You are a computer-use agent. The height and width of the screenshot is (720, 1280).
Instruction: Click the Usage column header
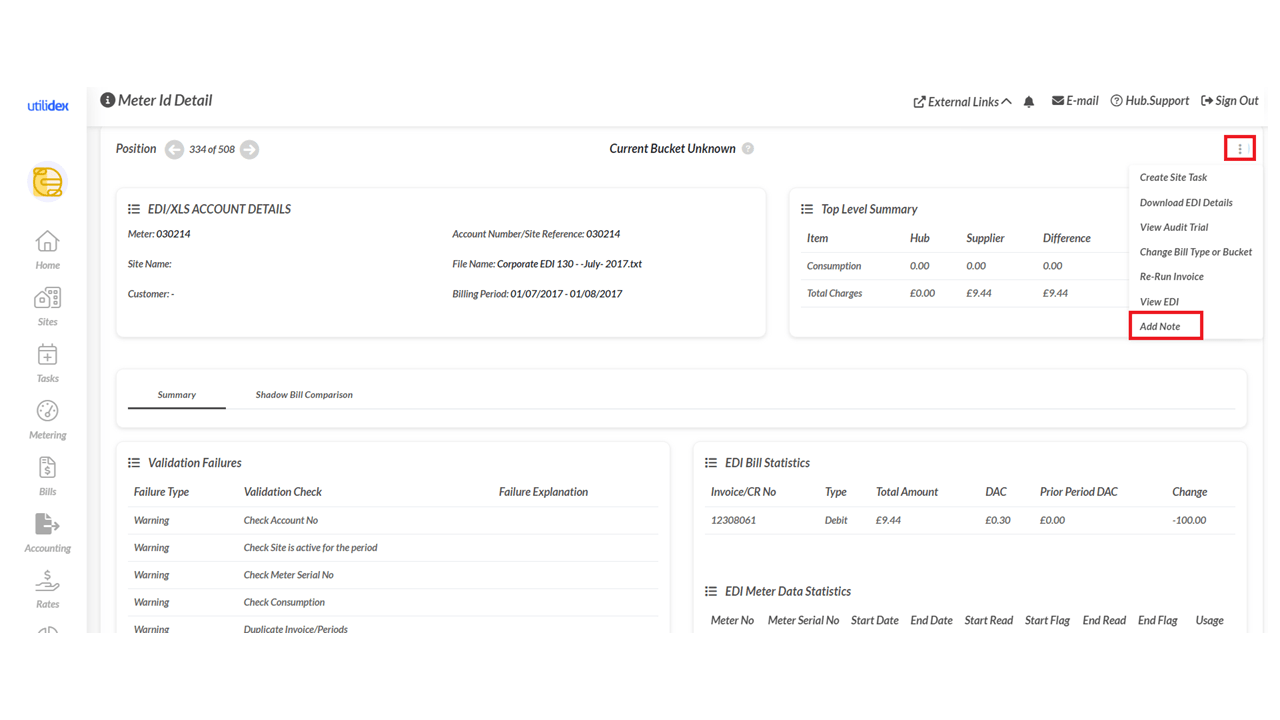(1209, 620)
